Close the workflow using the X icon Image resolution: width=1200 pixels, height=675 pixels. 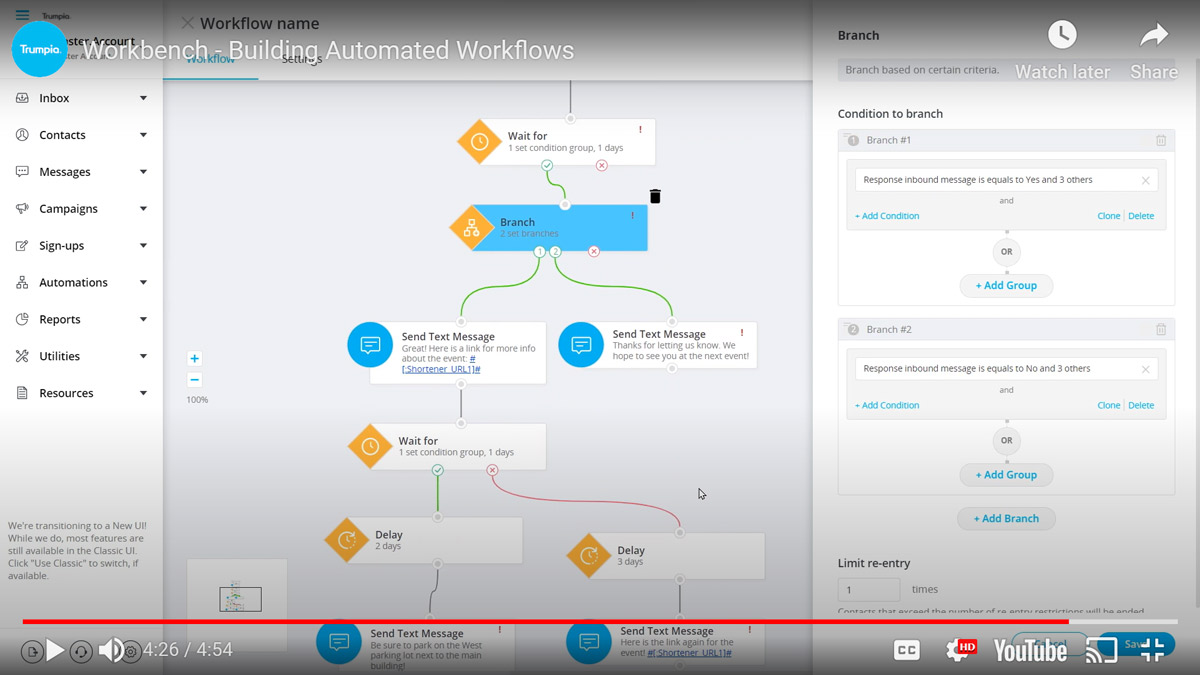(x=187, y=23)
